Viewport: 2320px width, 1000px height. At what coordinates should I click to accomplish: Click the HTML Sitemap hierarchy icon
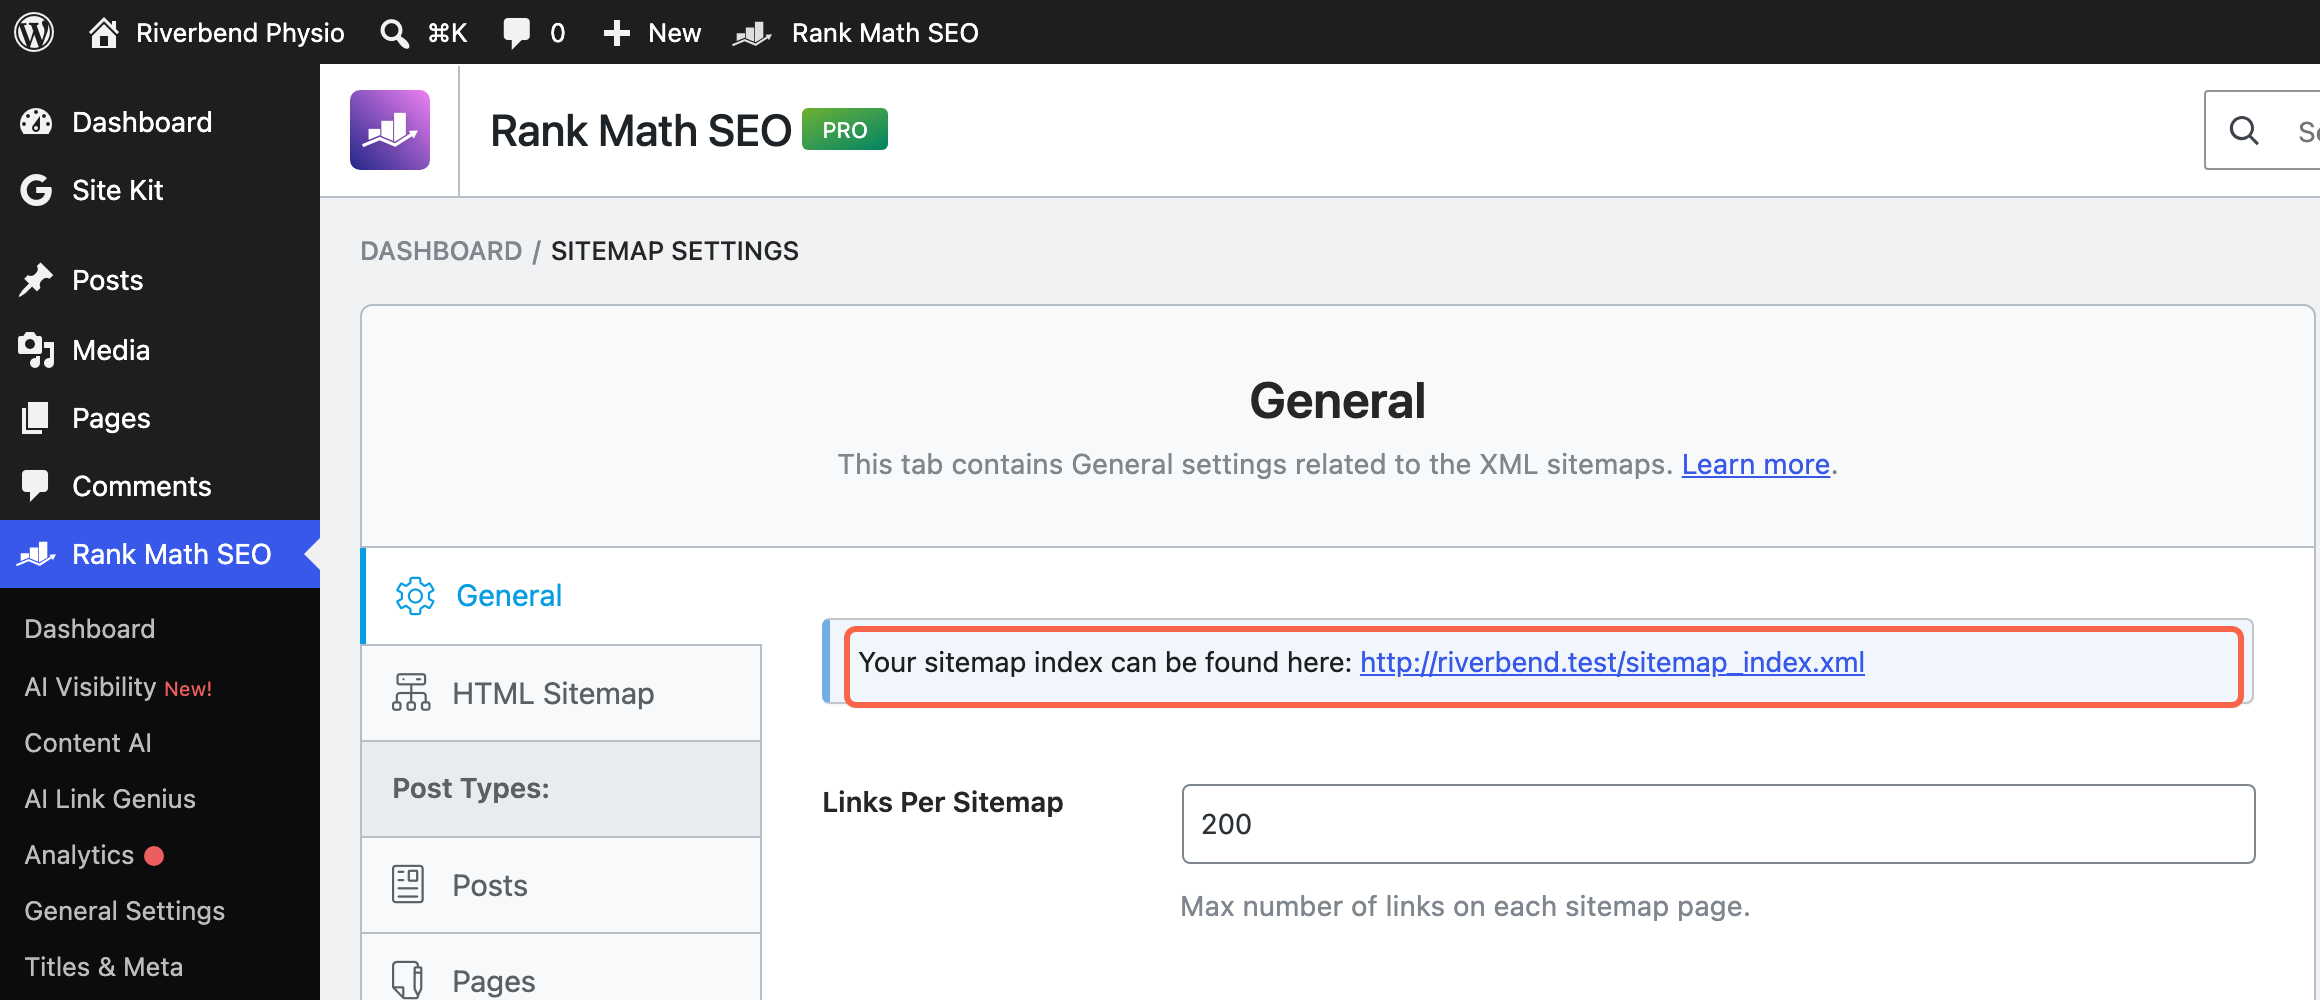coord(411,692)
